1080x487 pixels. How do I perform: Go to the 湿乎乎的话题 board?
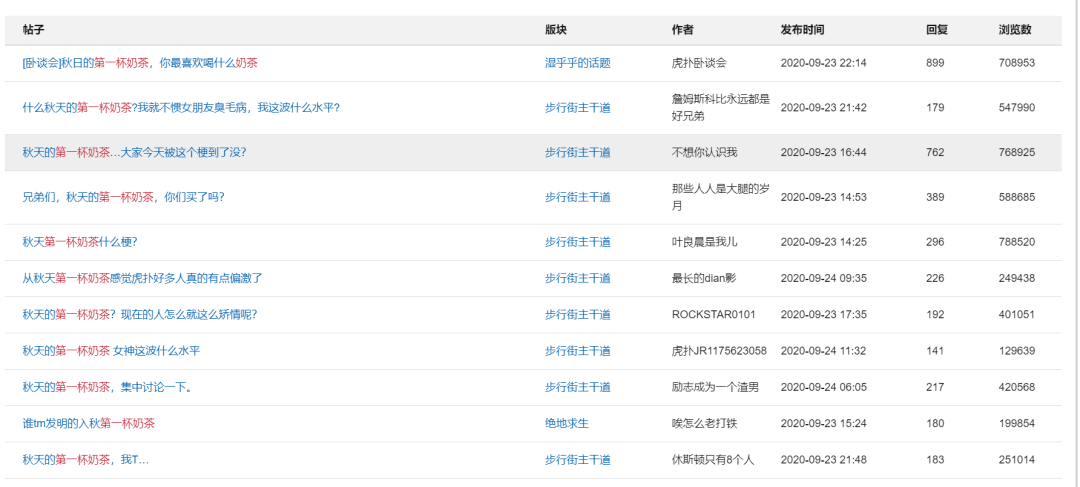[x=577, y=63]
